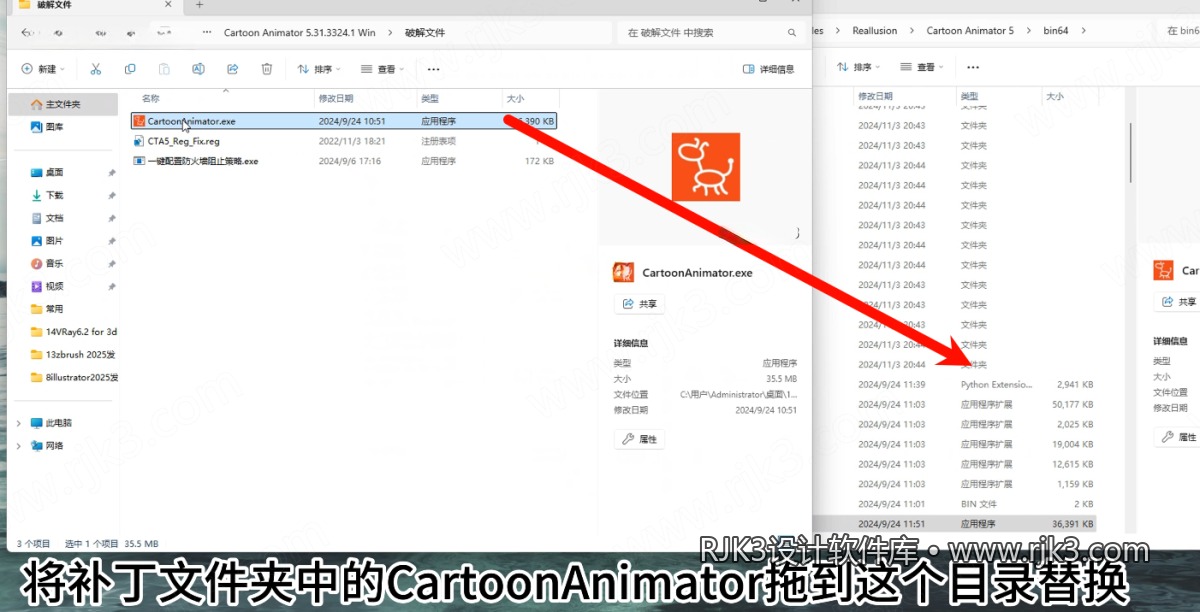The height and width of the screenshot is (612, 1200).
Task: Click the Cartoon Animator 5.31.3324.1 Win breadcrumb
Action: (x=300, y=33)
